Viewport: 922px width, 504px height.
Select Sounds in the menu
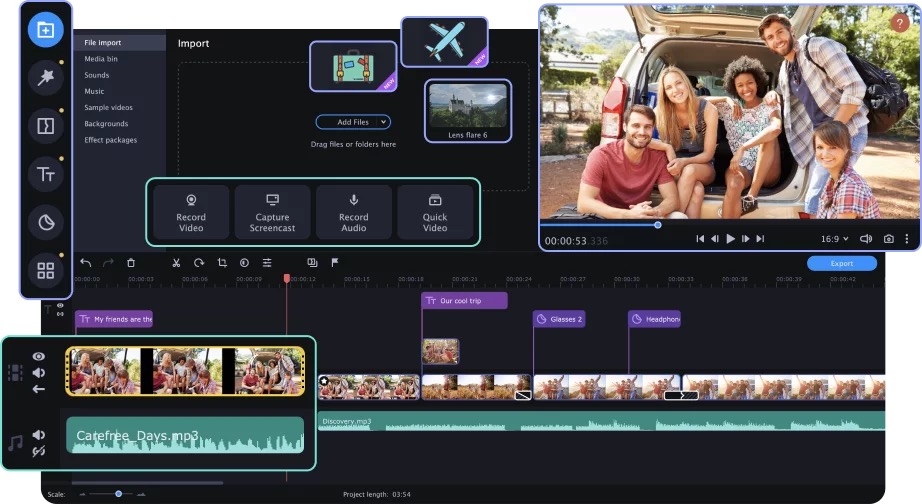click(96, 75)
